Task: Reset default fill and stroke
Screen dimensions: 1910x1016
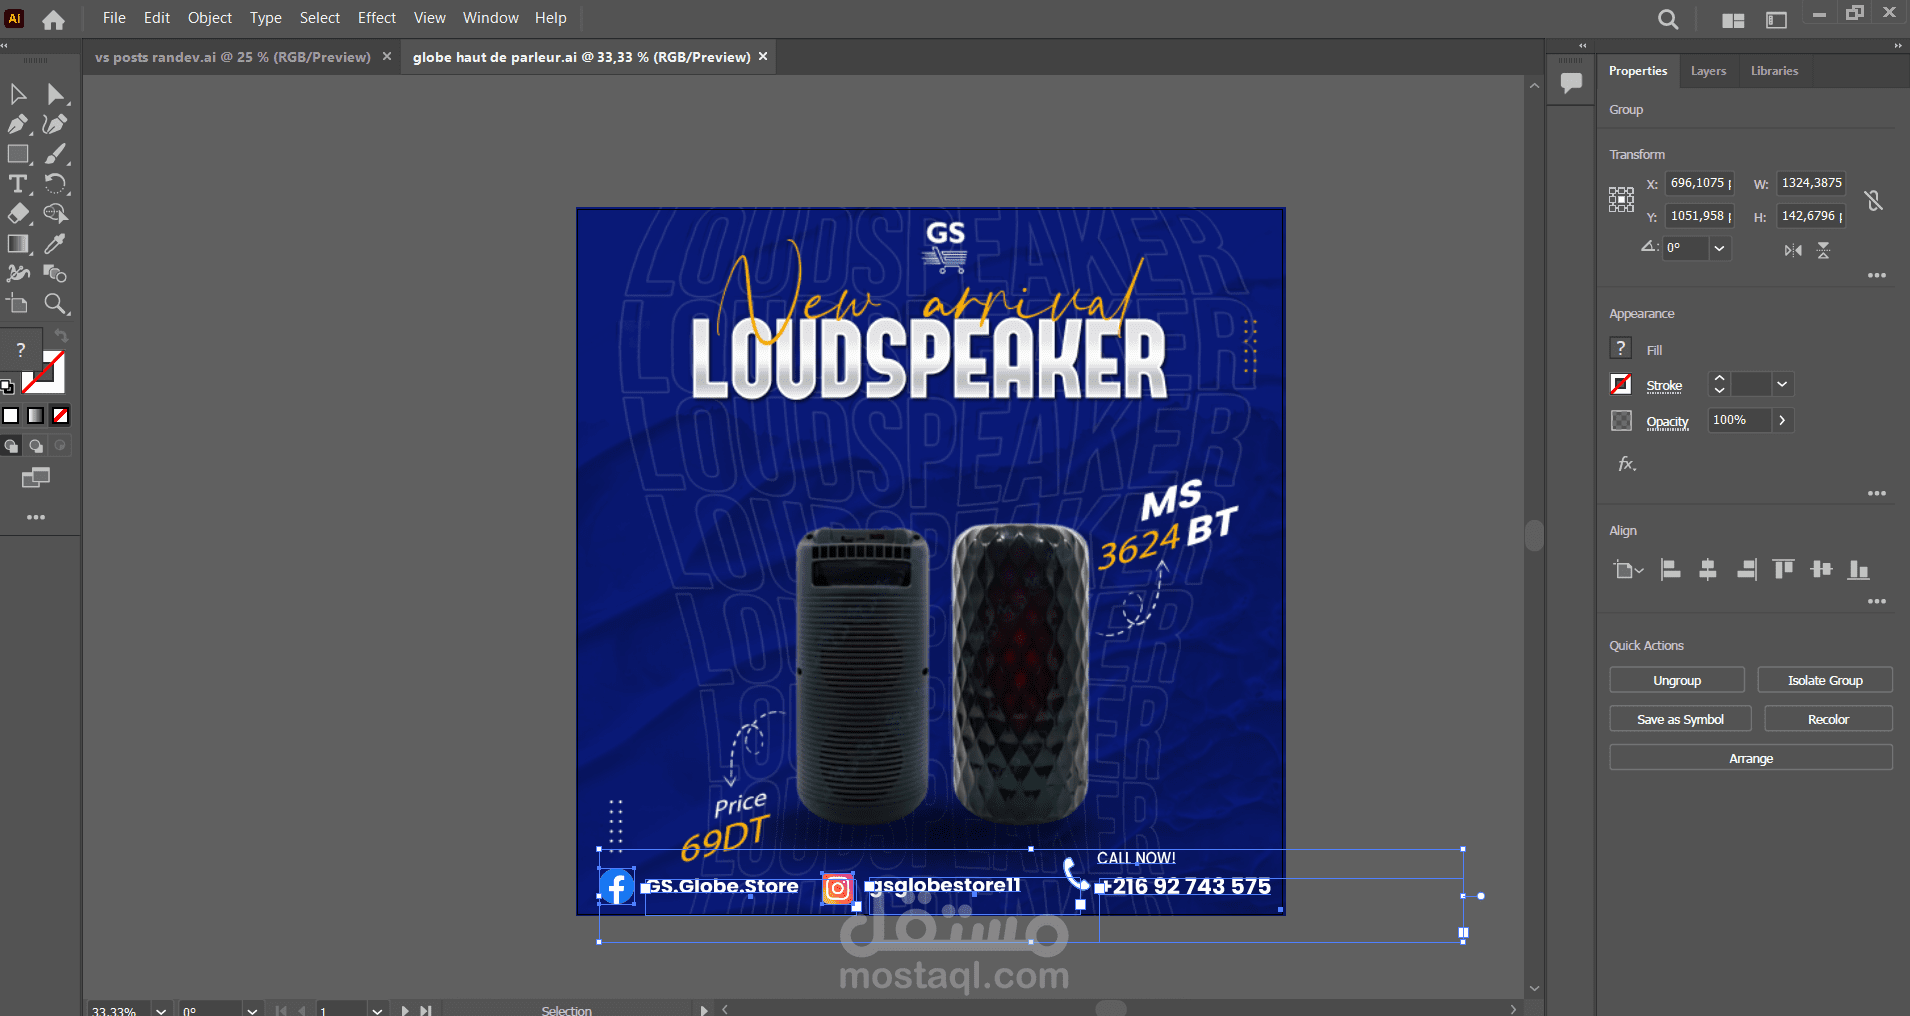Action: coord(7,386)
